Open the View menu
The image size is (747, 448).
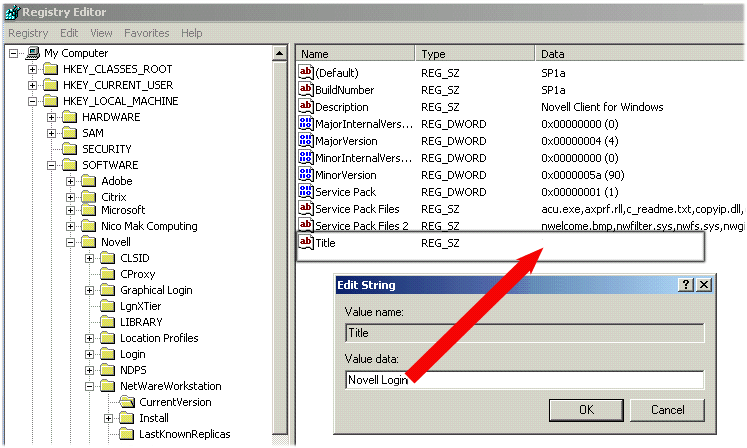[x=101, y=33]
